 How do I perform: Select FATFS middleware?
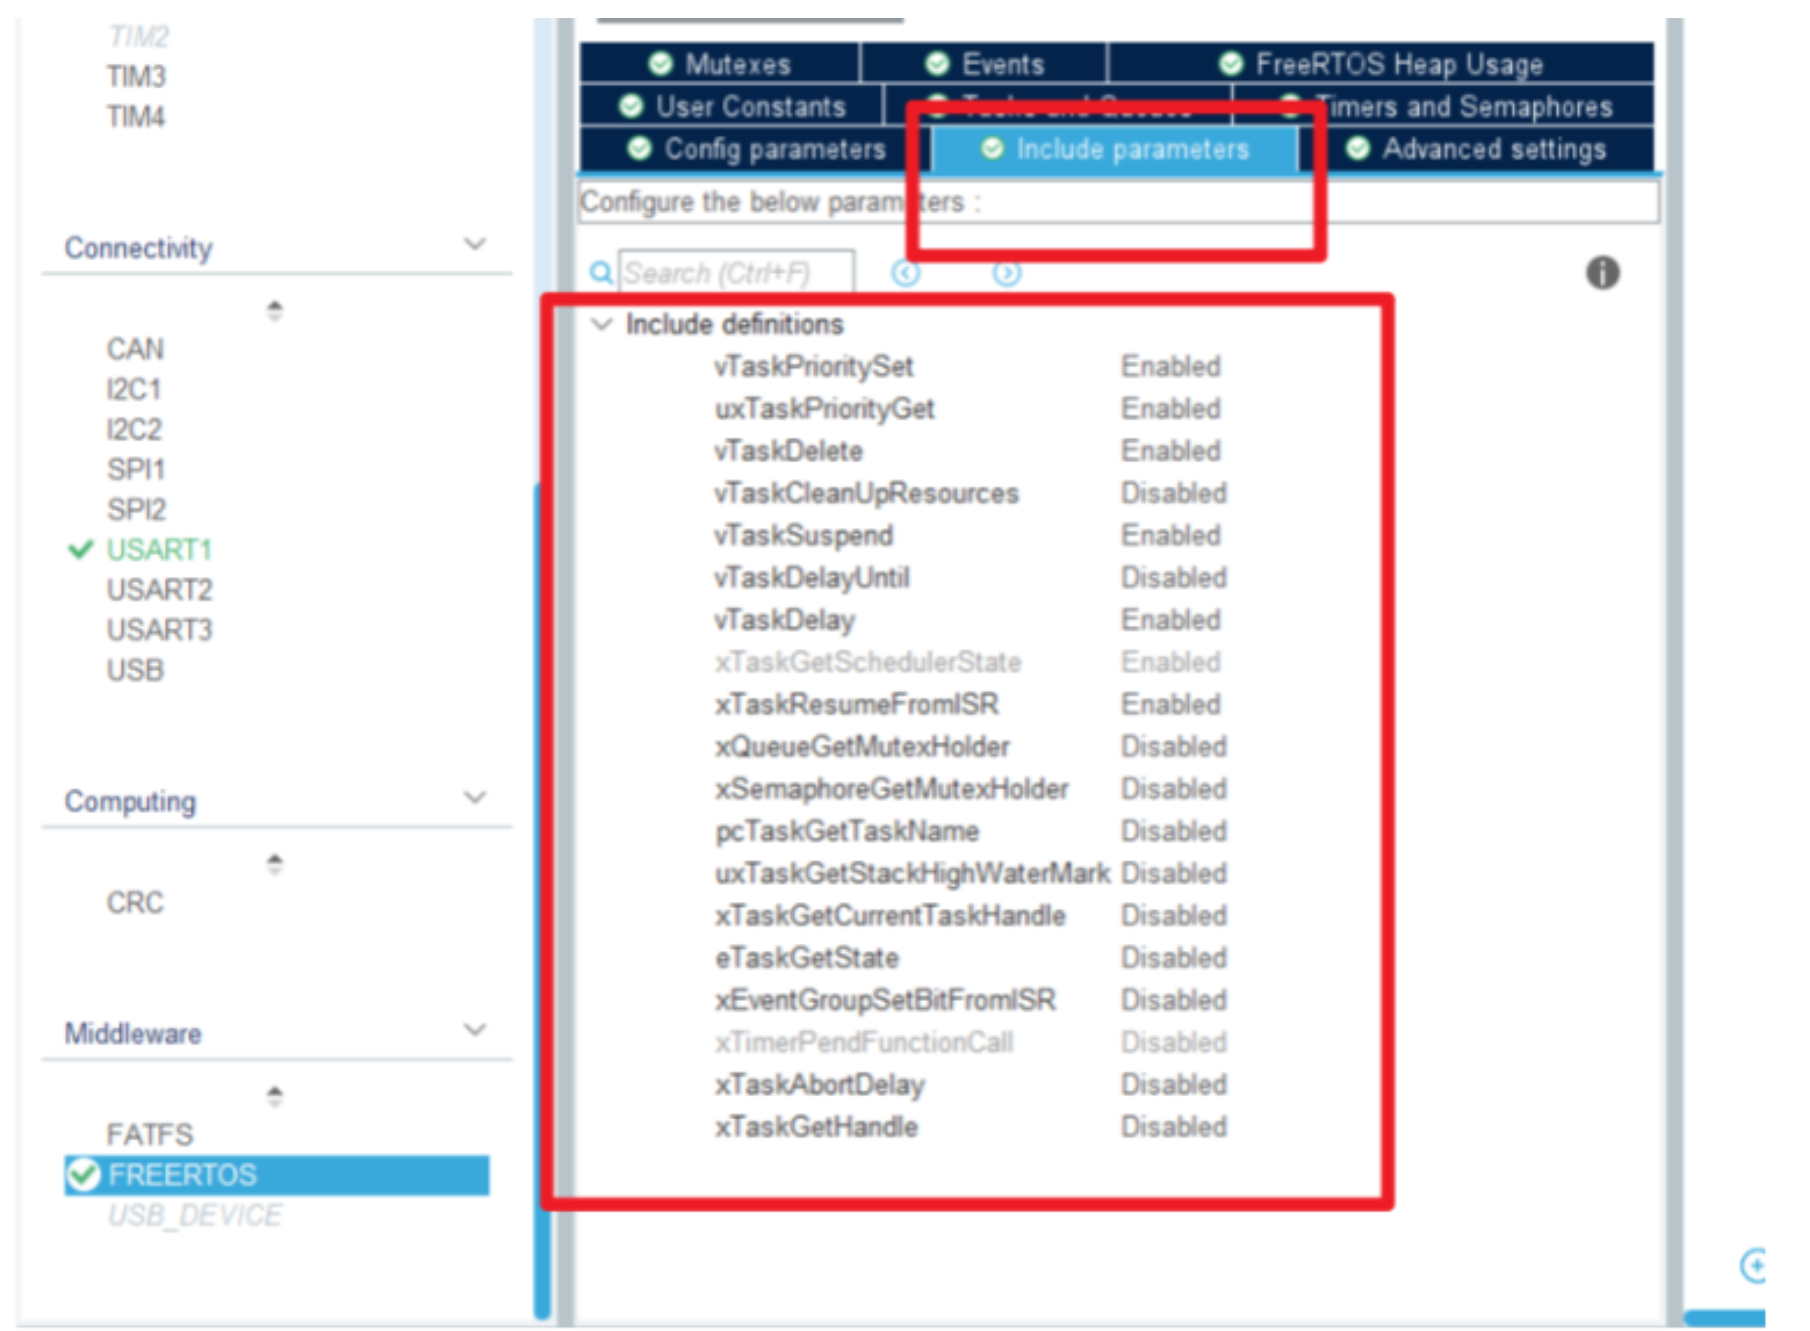click(150, 1134)
